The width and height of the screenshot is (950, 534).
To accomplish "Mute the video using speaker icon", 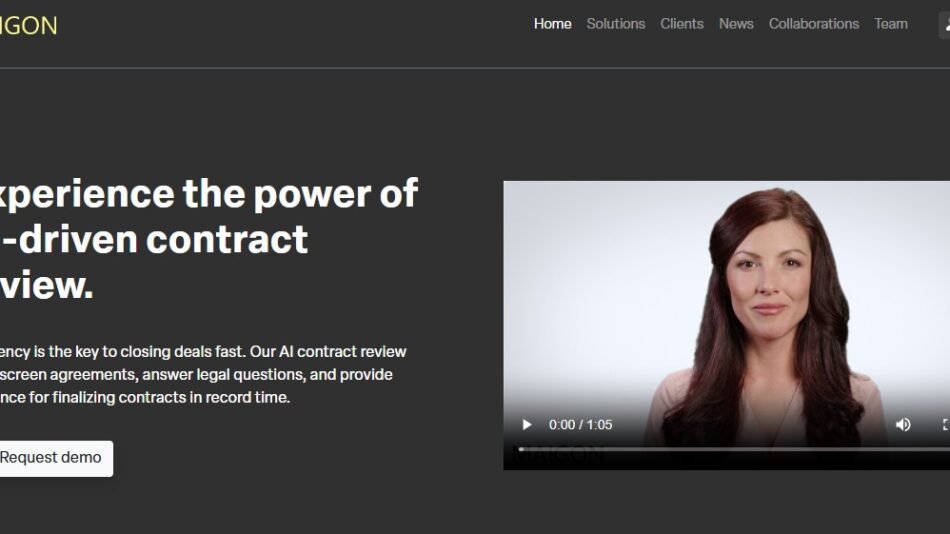I will click(x=903, y=425).
